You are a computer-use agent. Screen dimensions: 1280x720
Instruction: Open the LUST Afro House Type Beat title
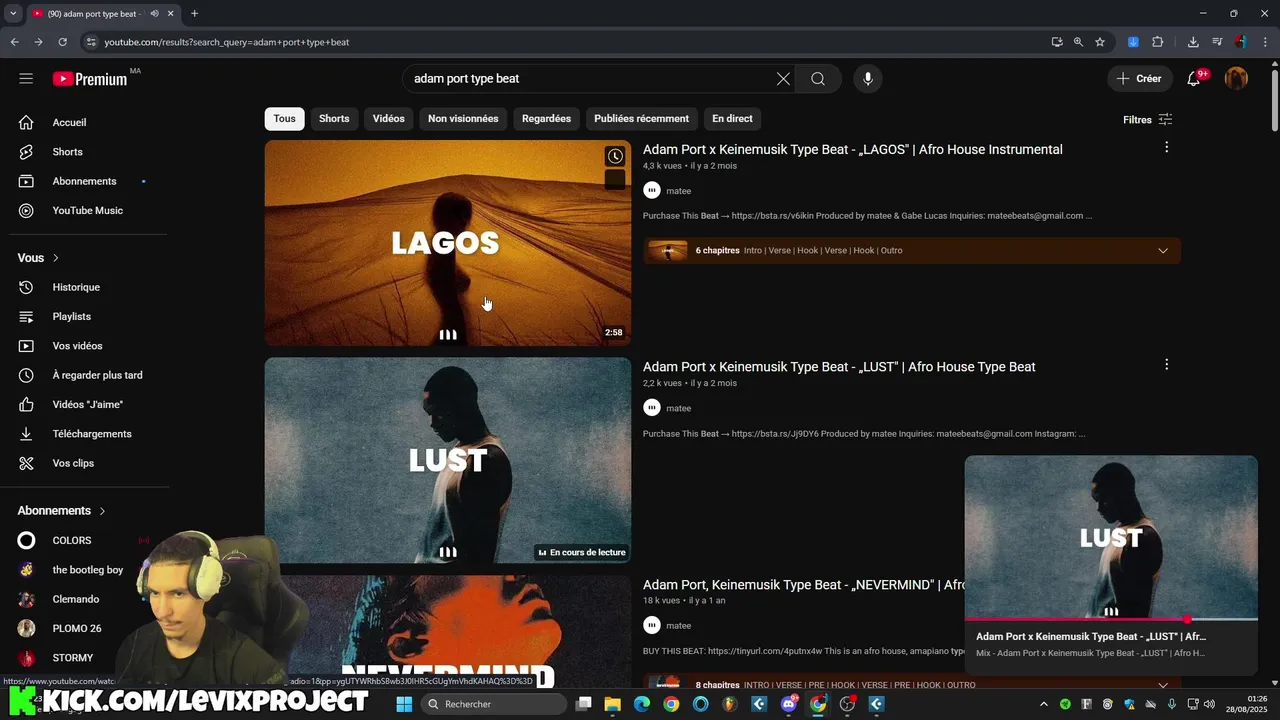click(x=839, y=367)
